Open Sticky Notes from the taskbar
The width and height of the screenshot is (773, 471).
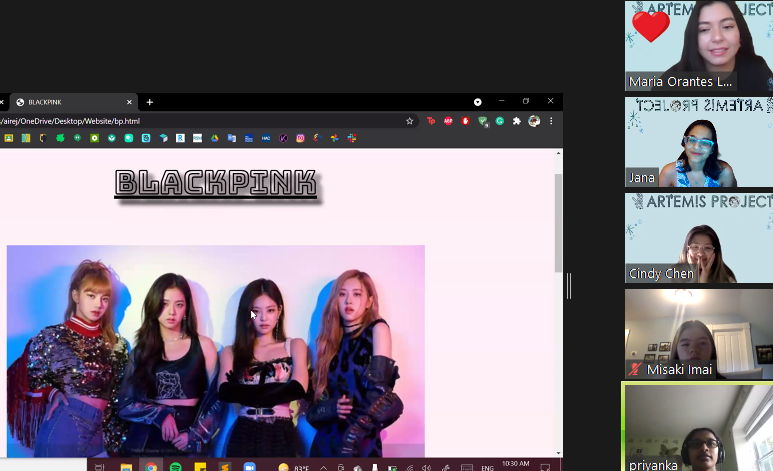200,467
